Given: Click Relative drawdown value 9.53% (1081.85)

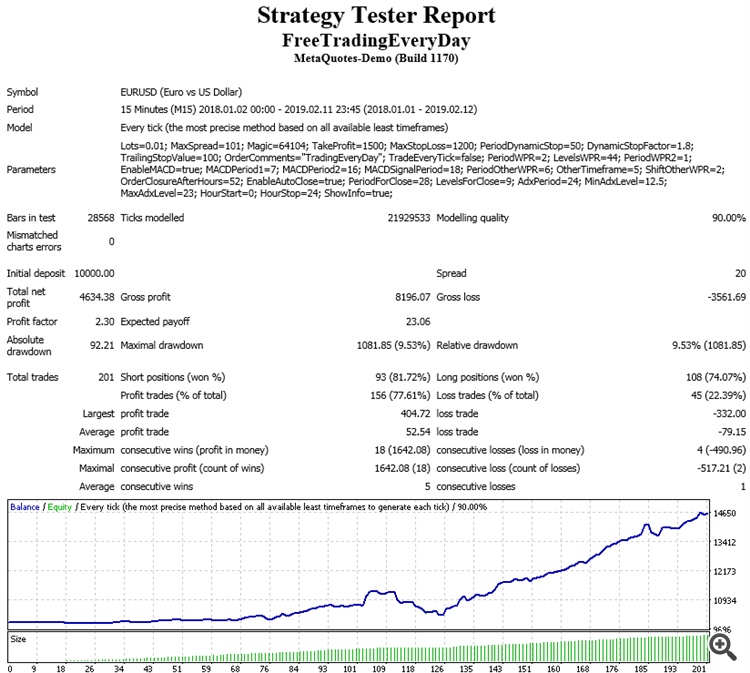Looking at the screenshot, I should pyautogui.click(x=709, y=346).
